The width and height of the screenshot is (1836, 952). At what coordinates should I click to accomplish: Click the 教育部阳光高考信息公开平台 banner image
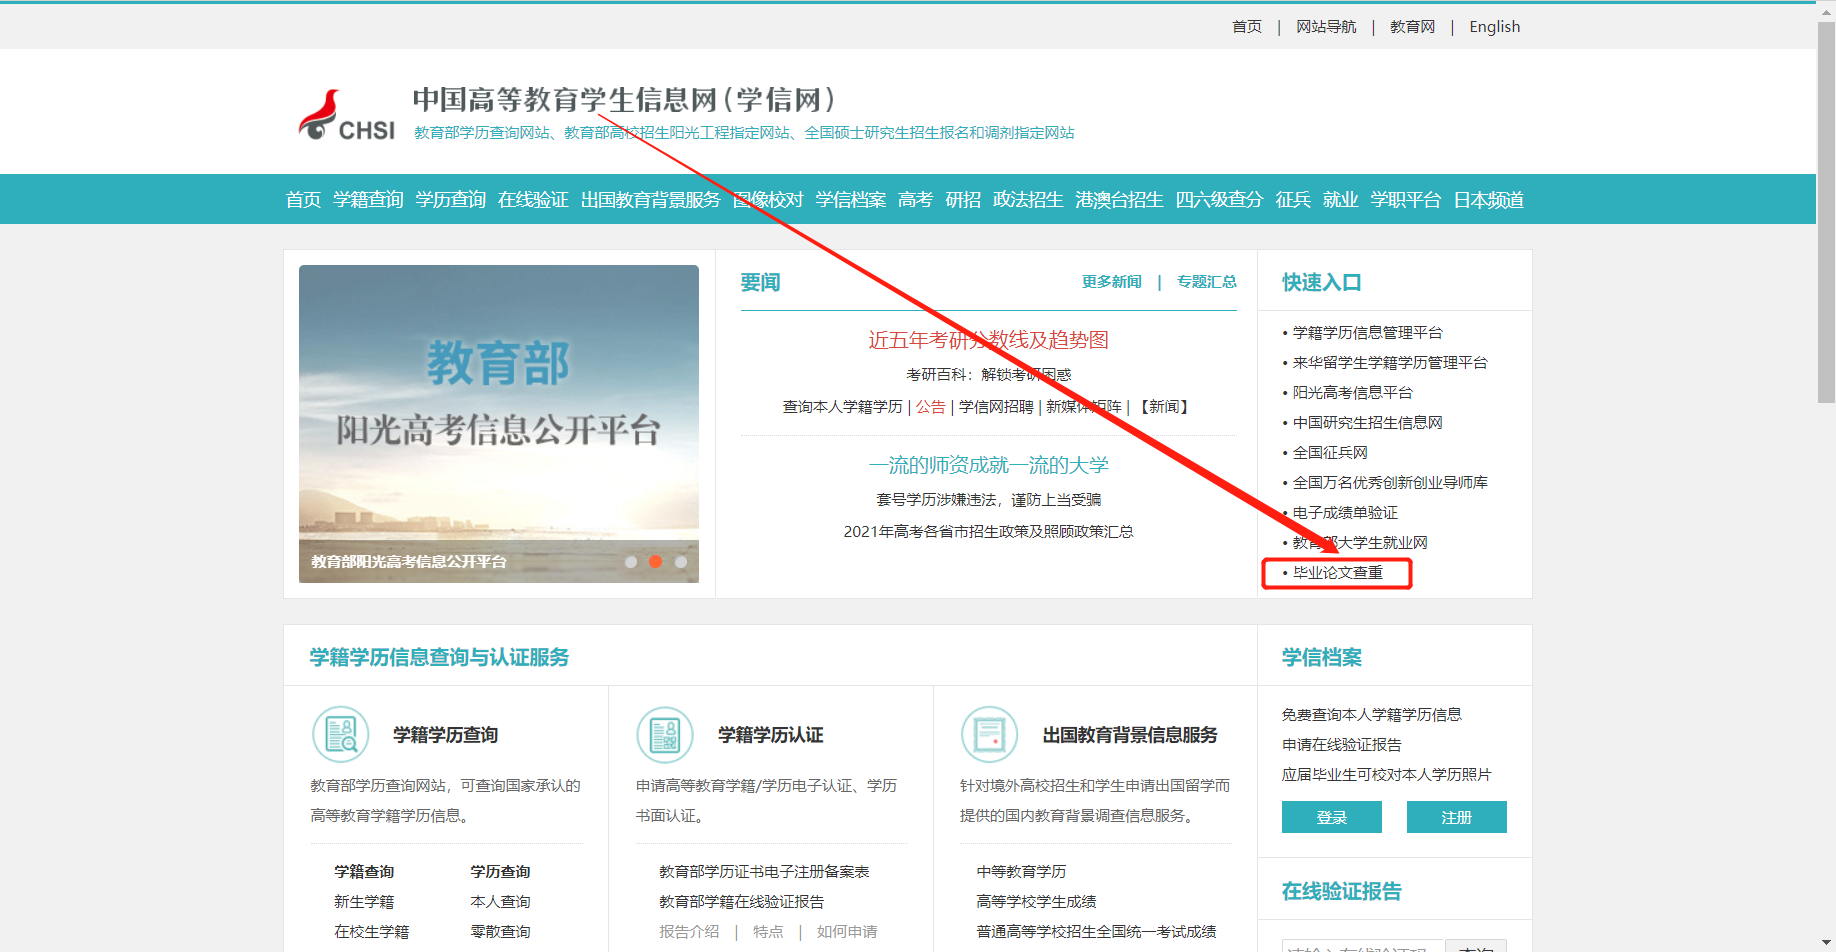(499, 423)
